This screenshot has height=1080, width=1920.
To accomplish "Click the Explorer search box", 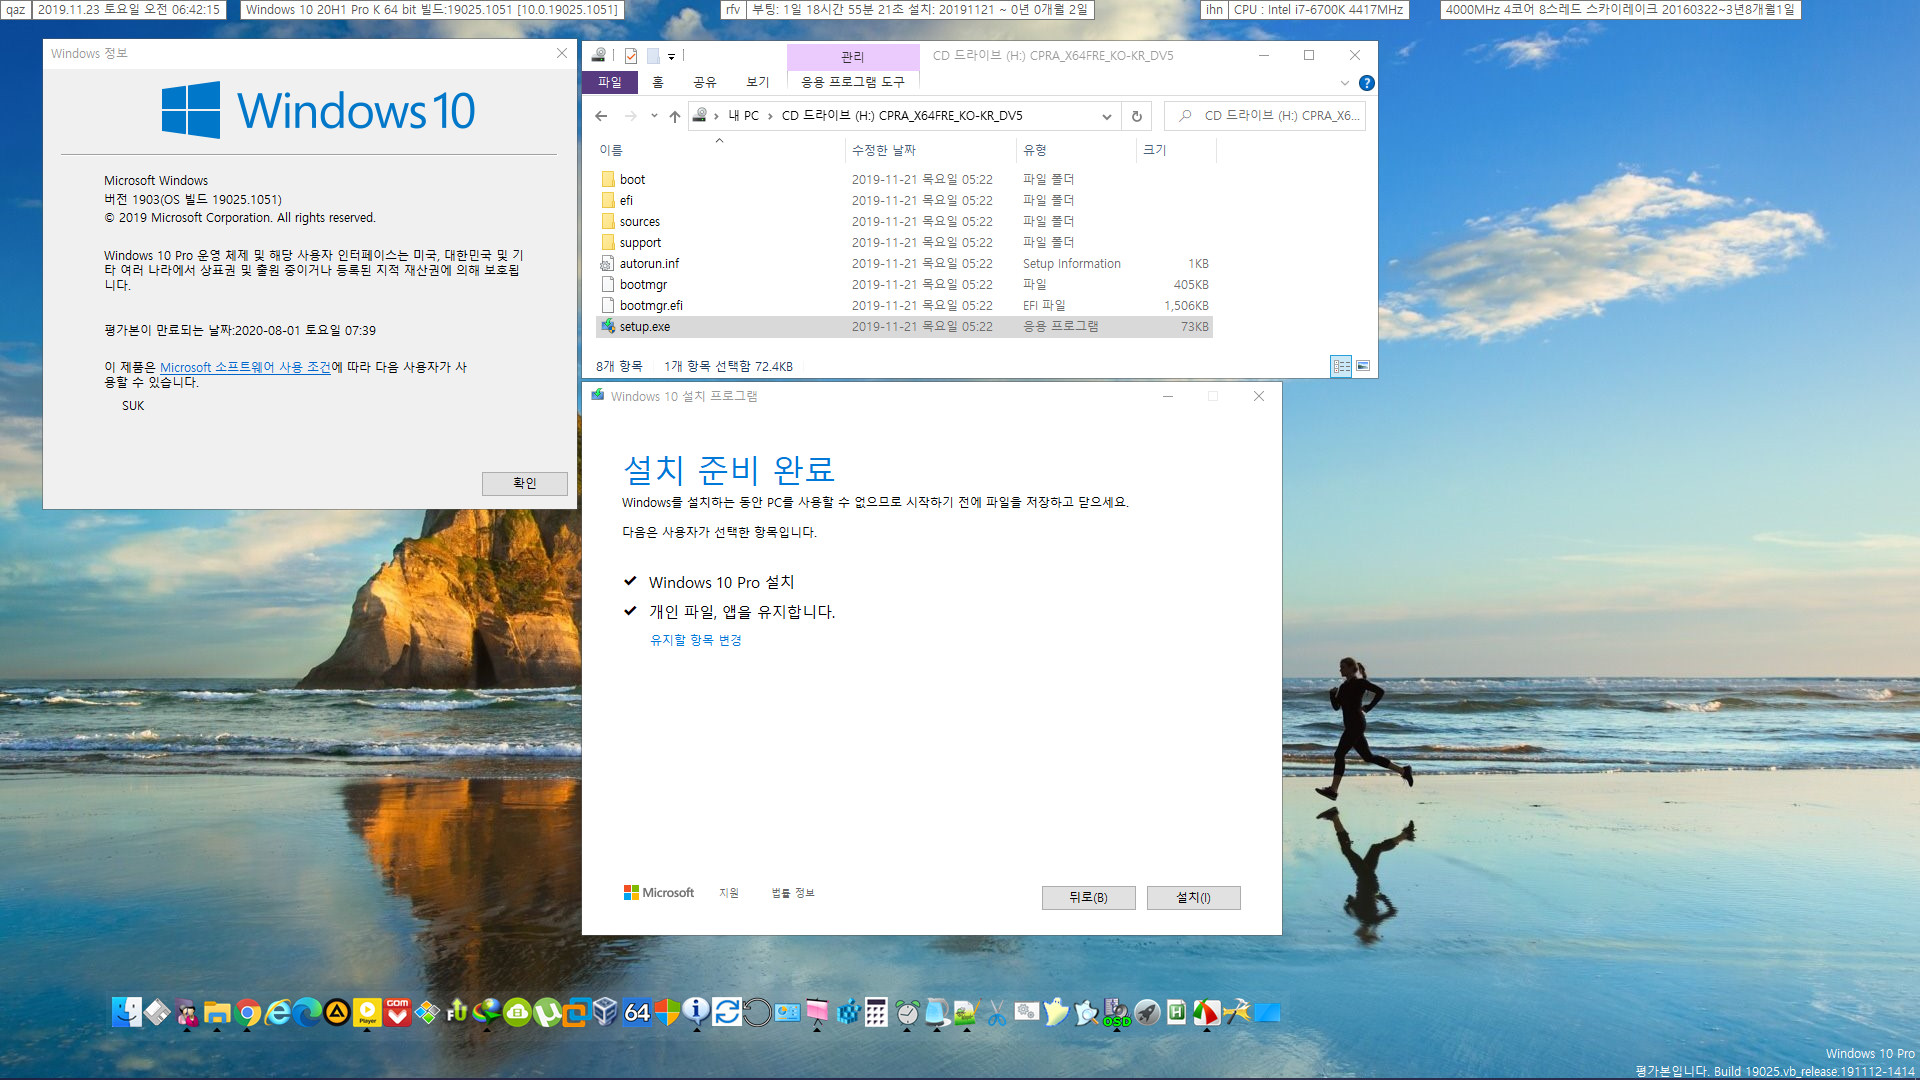I will [1266, 116].
